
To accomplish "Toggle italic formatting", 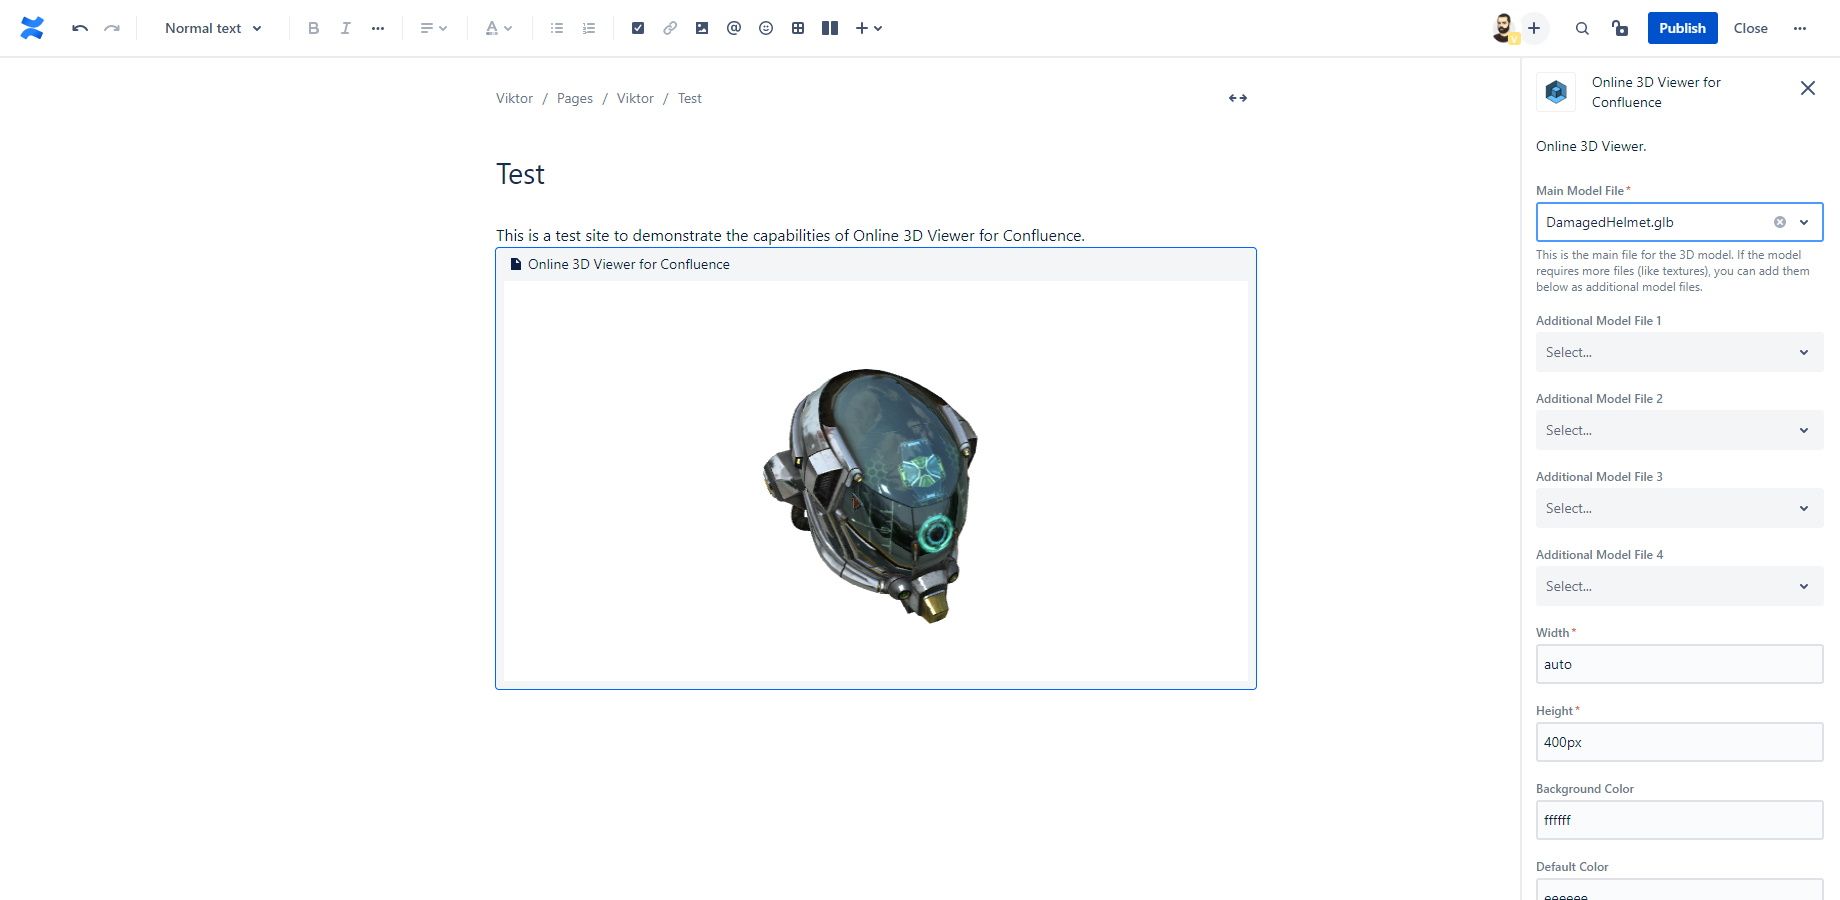I will [x=345, y=28].
